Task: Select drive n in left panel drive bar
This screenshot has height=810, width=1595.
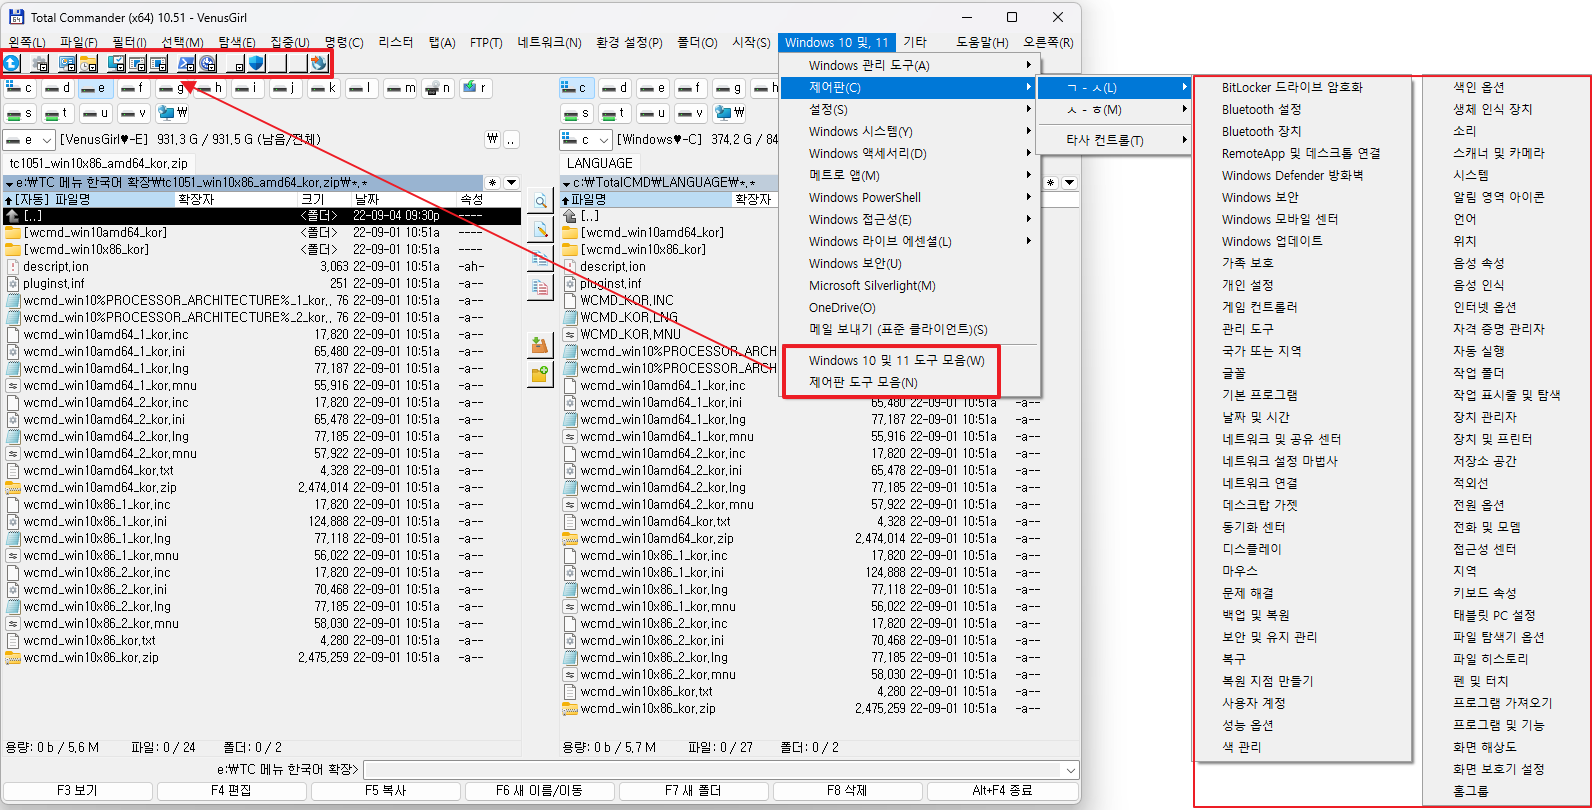Action: [x=437, y=88]
